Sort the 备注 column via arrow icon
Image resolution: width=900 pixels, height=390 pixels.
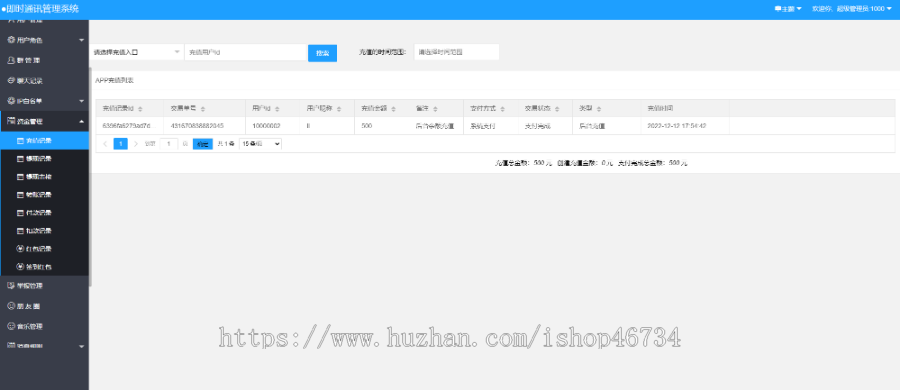[435, 109]
